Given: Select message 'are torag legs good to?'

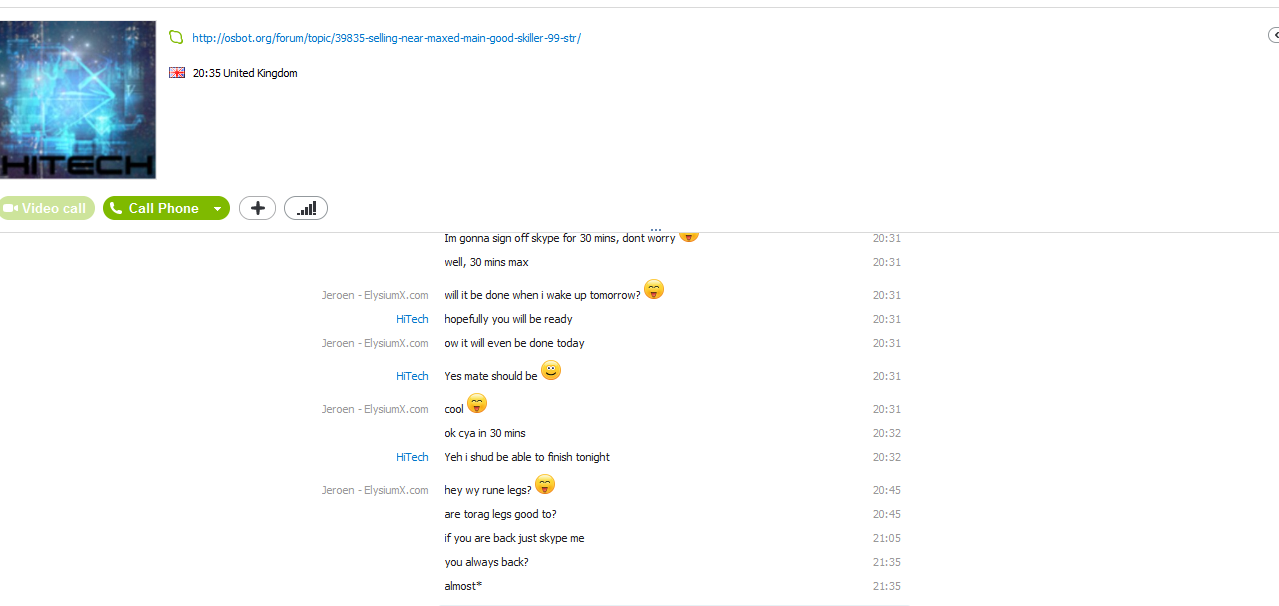Looking at the screenshot, I should tap(500, 514).
